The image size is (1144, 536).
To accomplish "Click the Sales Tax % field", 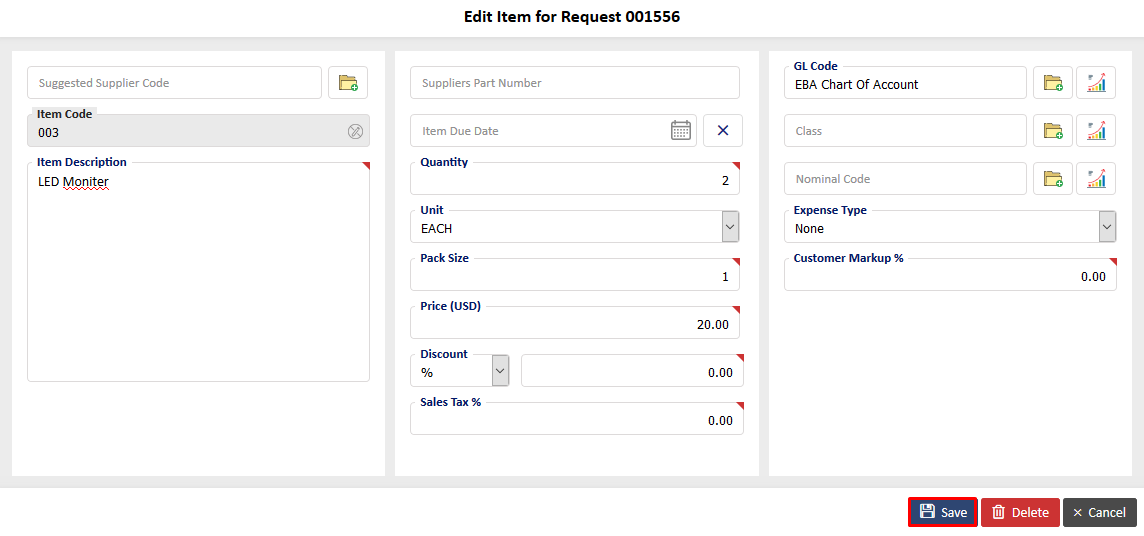I will (x=576, y=419).
